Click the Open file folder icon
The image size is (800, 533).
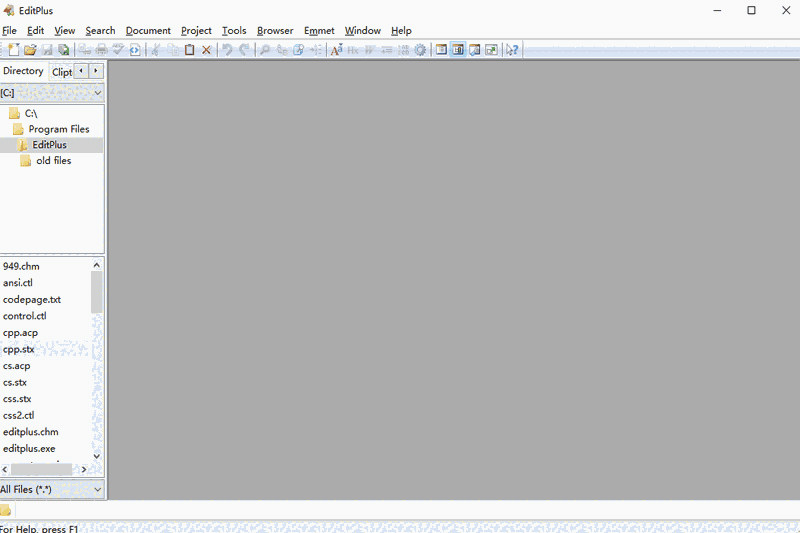30,50
